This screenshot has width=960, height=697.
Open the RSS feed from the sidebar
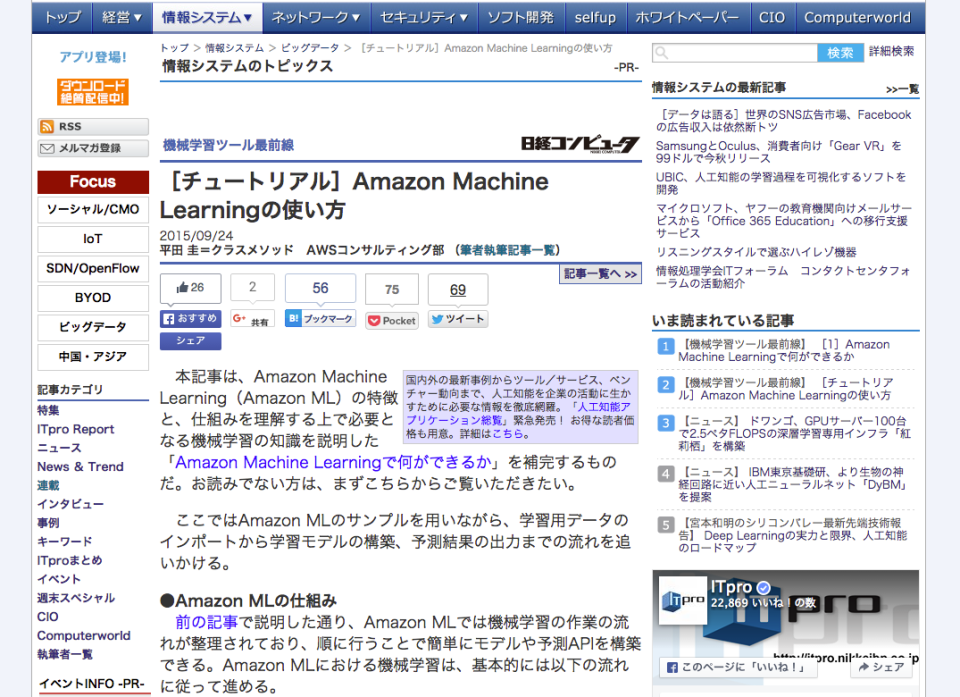pyautogui.click(x=92, y=125)
